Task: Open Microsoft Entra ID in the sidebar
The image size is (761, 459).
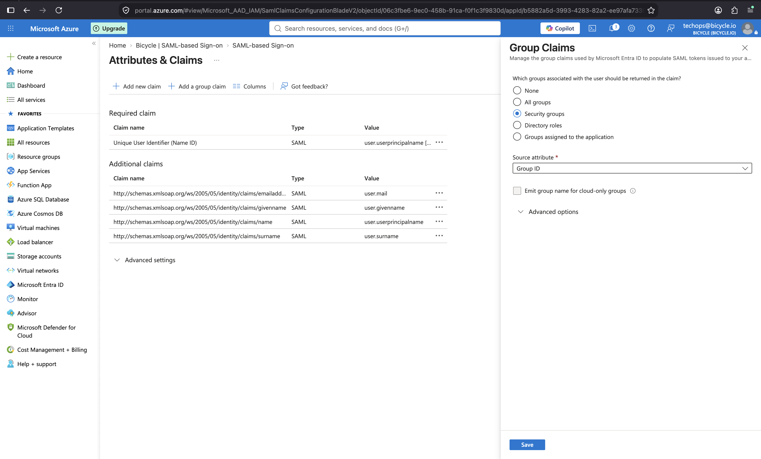Action: (x=35, y=285)
